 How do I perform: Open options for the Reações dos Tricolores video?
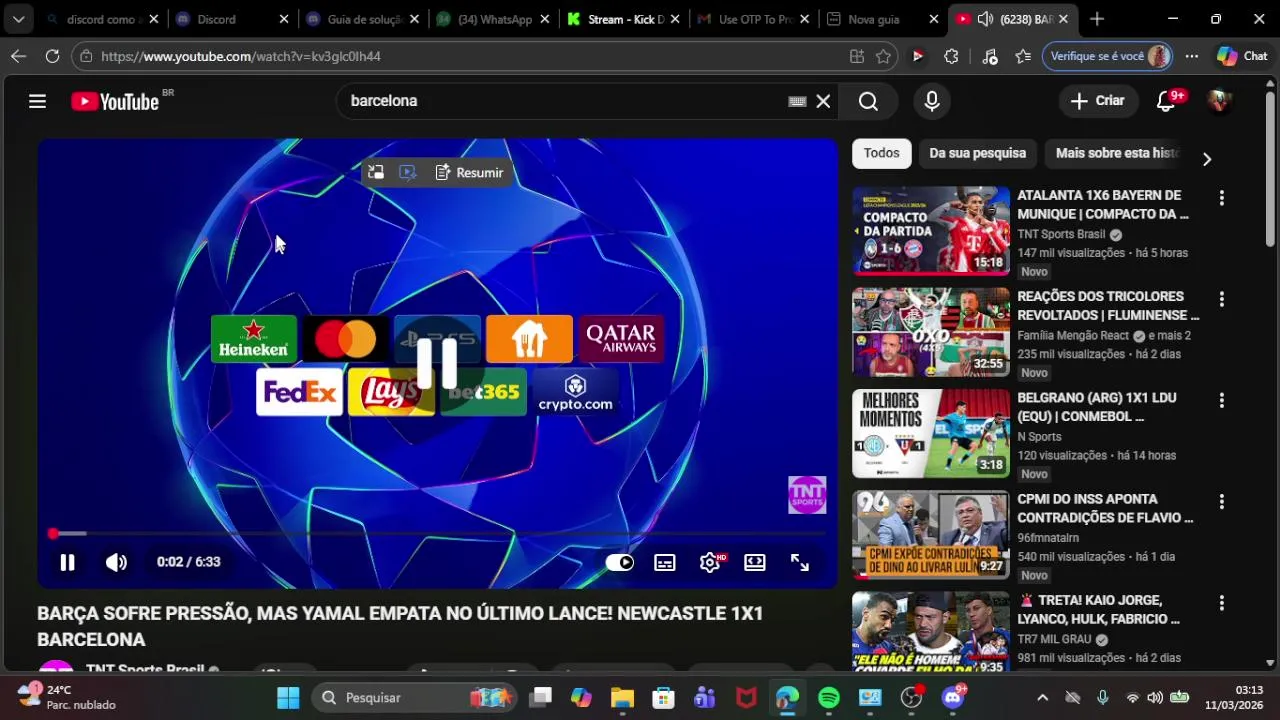click(x=1221, y=299)
